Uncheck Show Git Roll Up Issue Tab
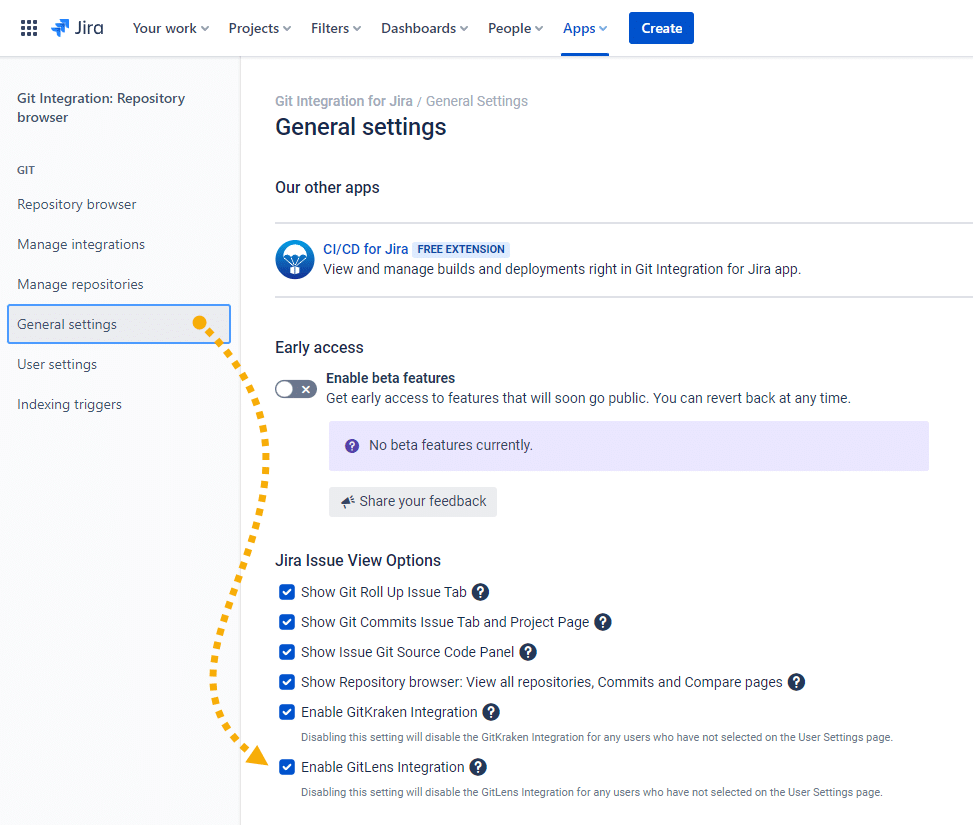Screen dimensions: 973x825 287,592
